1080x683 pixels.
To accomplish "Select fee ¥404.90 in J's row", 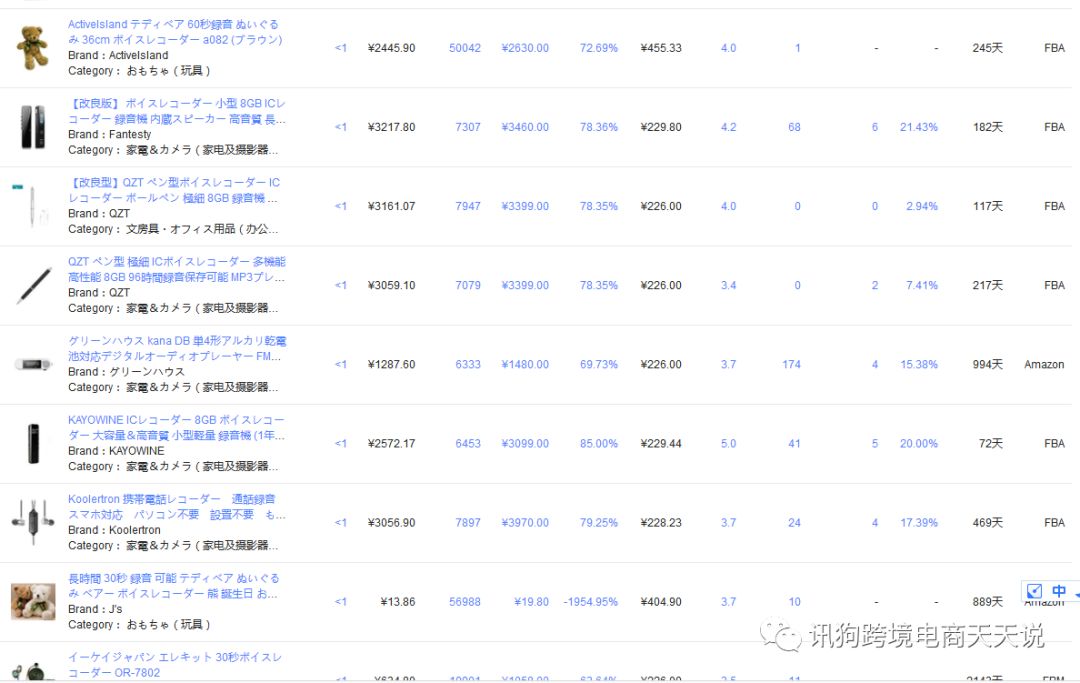I will 661,602.
